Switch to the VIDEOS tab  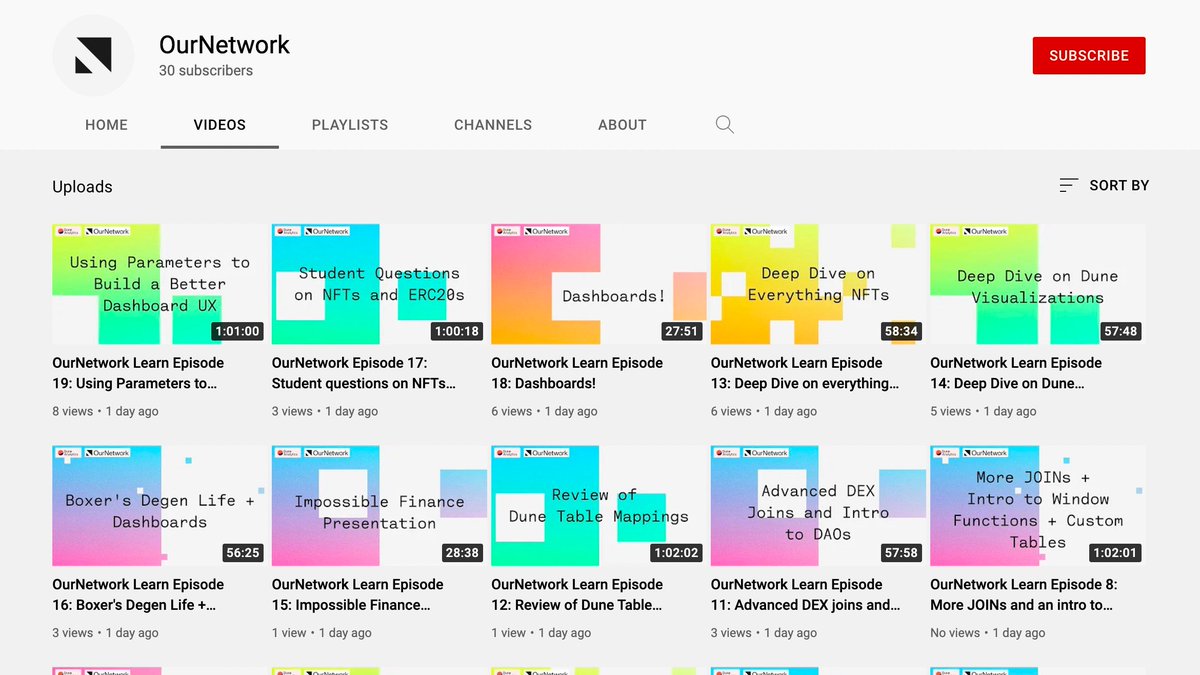tap(219, 124)
